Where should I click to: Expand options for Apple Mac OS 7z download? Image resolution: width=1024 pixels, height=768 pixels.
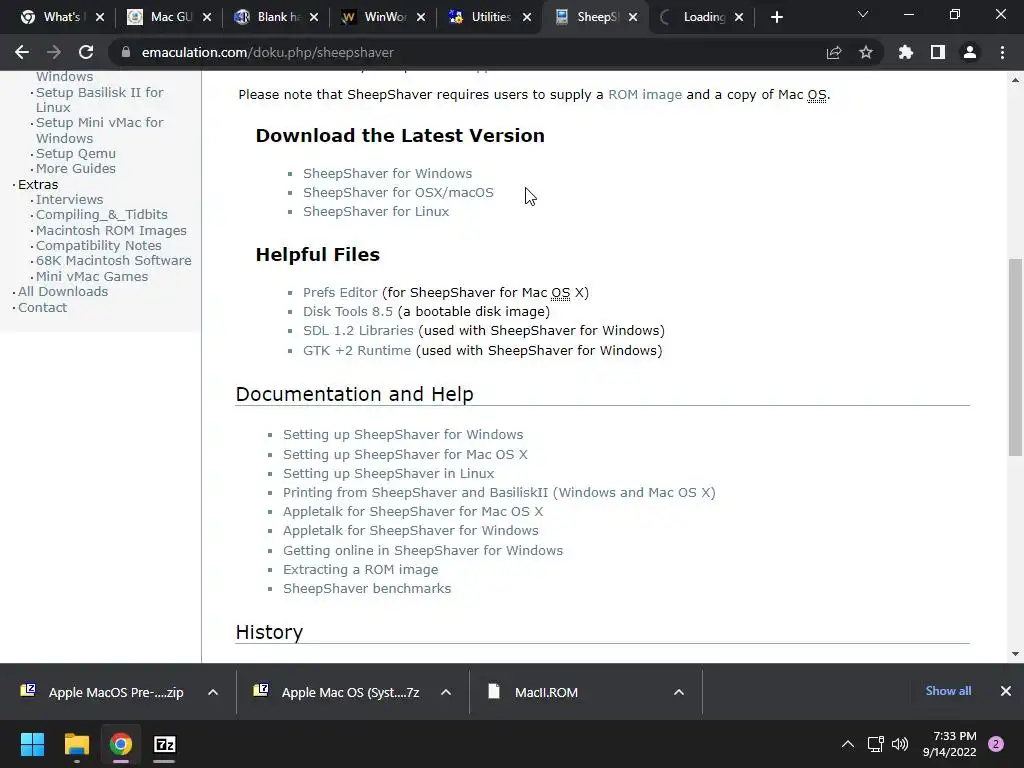point(446,692)
